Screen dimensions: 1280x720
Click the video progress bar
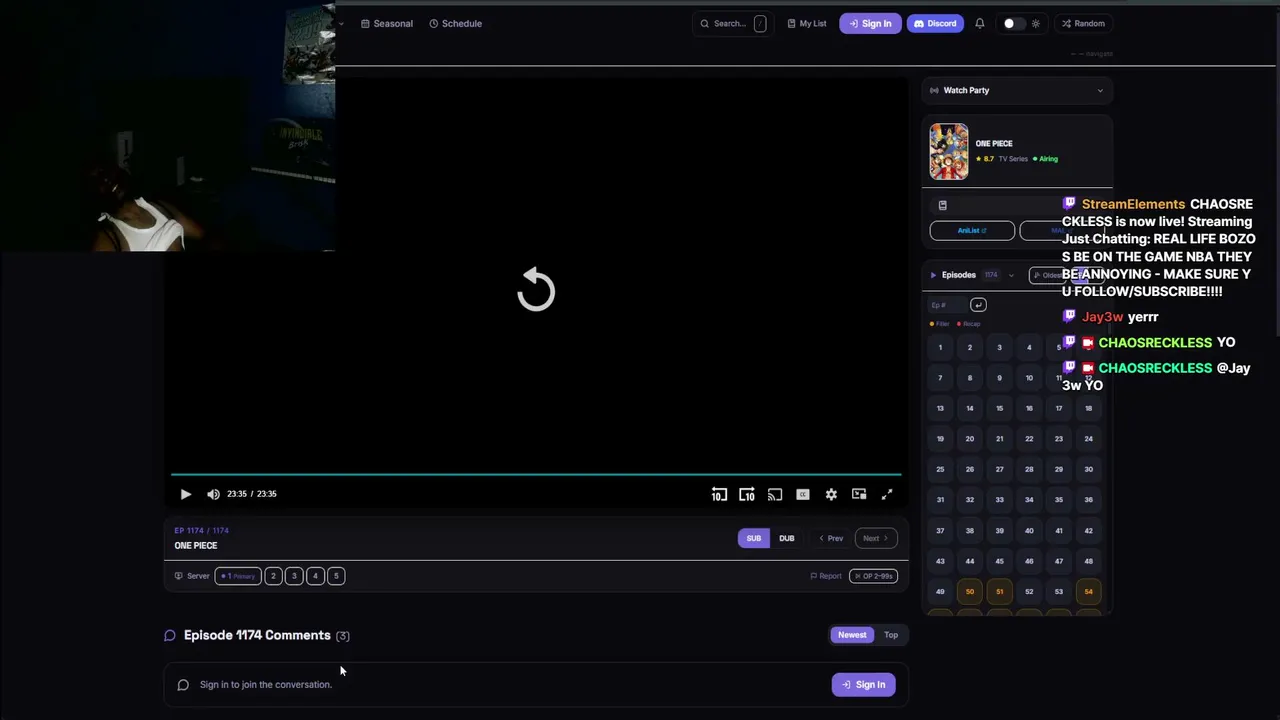(536, 474)
